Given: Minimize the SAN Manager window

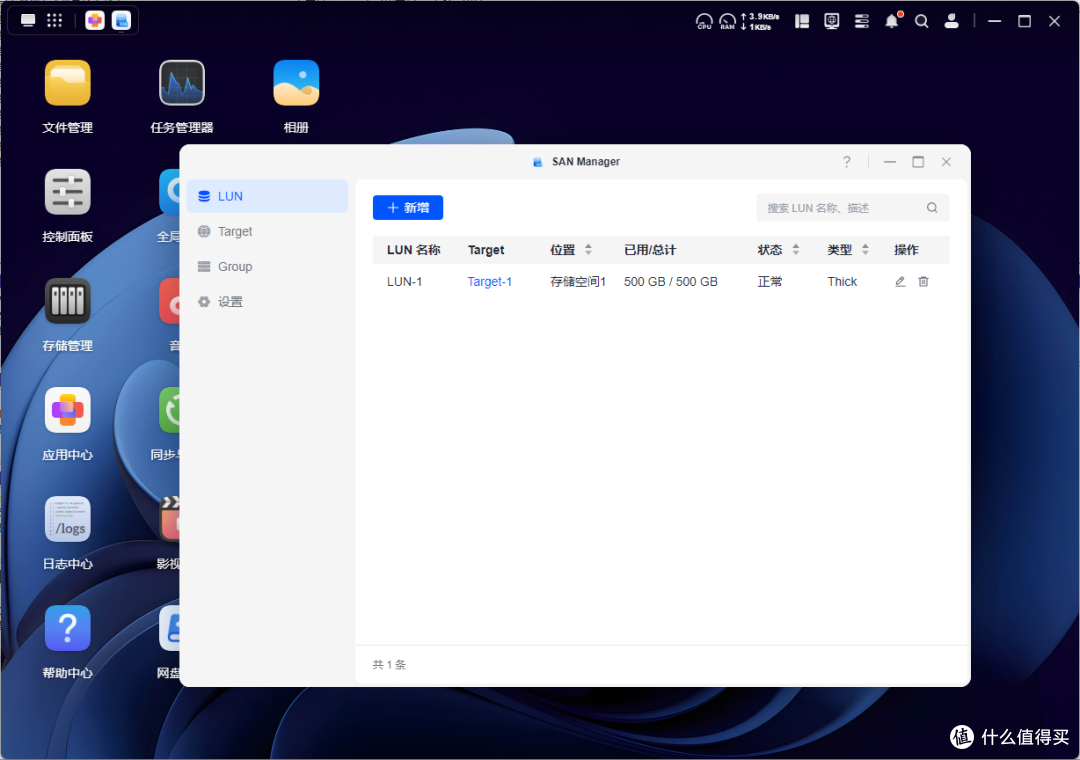Looking at the screenshot, I should click(890, 162).
